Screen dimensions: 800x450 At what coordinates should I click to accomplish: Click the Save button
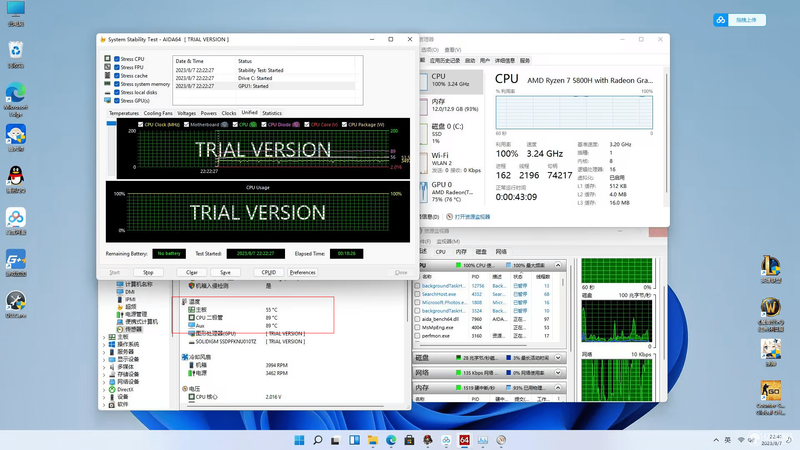226,272
